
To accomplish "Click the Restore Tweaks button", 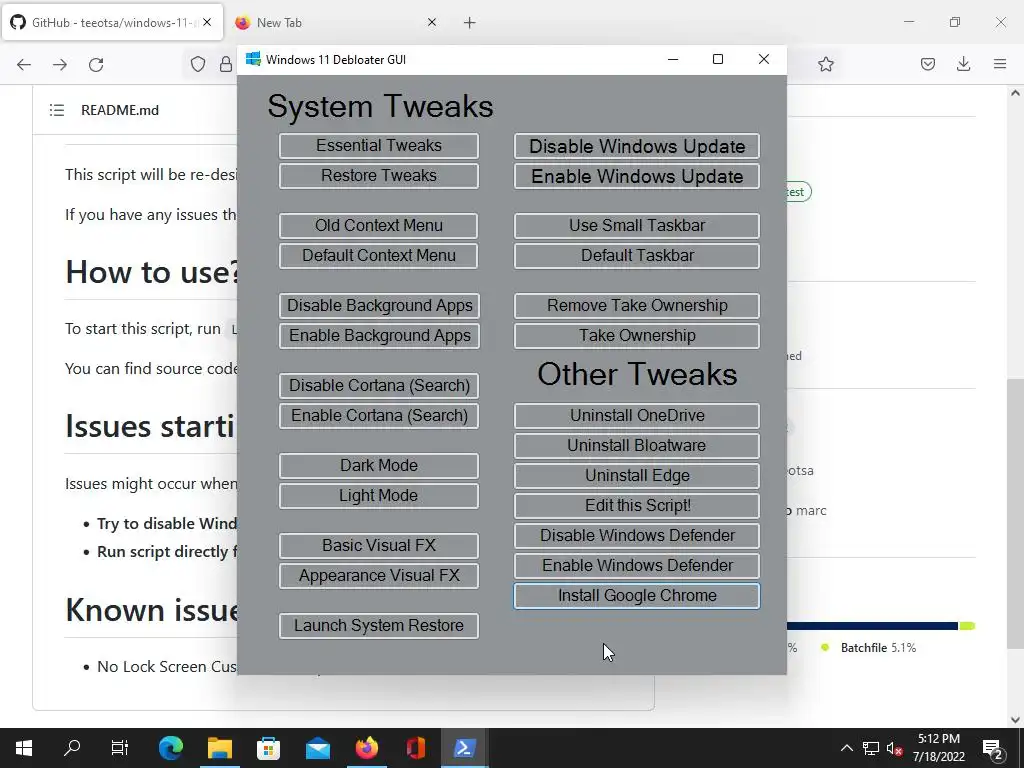I will coord(379,176).
